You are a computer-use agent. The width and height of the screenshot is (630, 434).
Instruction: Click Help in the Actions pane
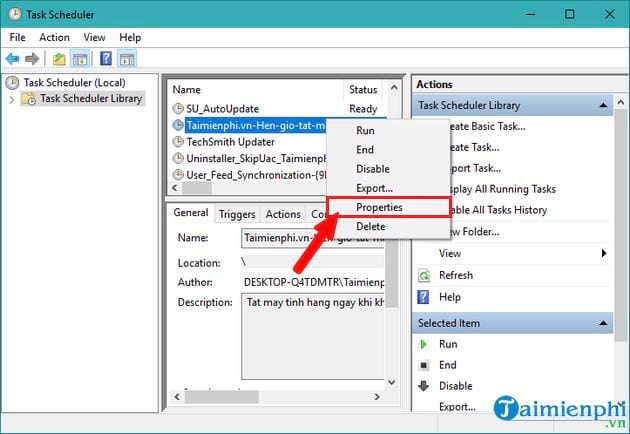click(x=450, y=297)
